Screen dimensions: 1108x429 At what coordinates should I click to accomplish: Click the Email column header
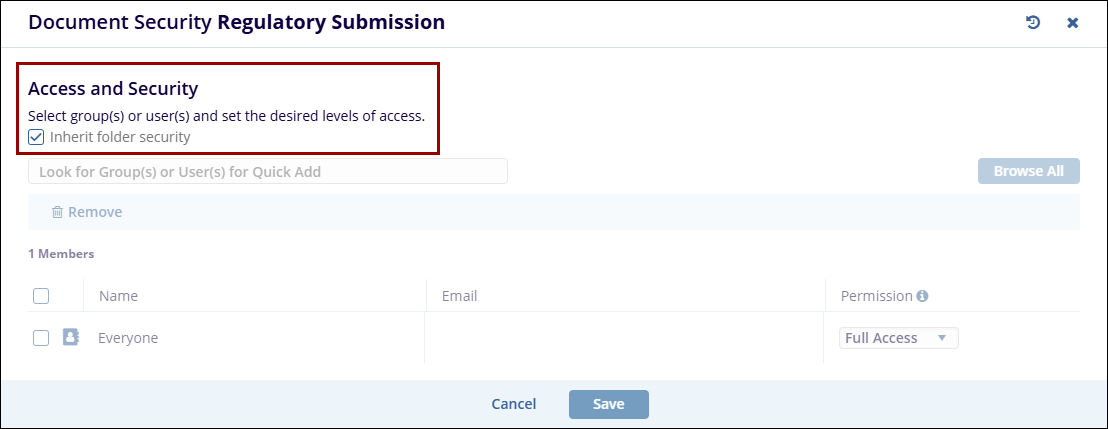coord(459,296)
